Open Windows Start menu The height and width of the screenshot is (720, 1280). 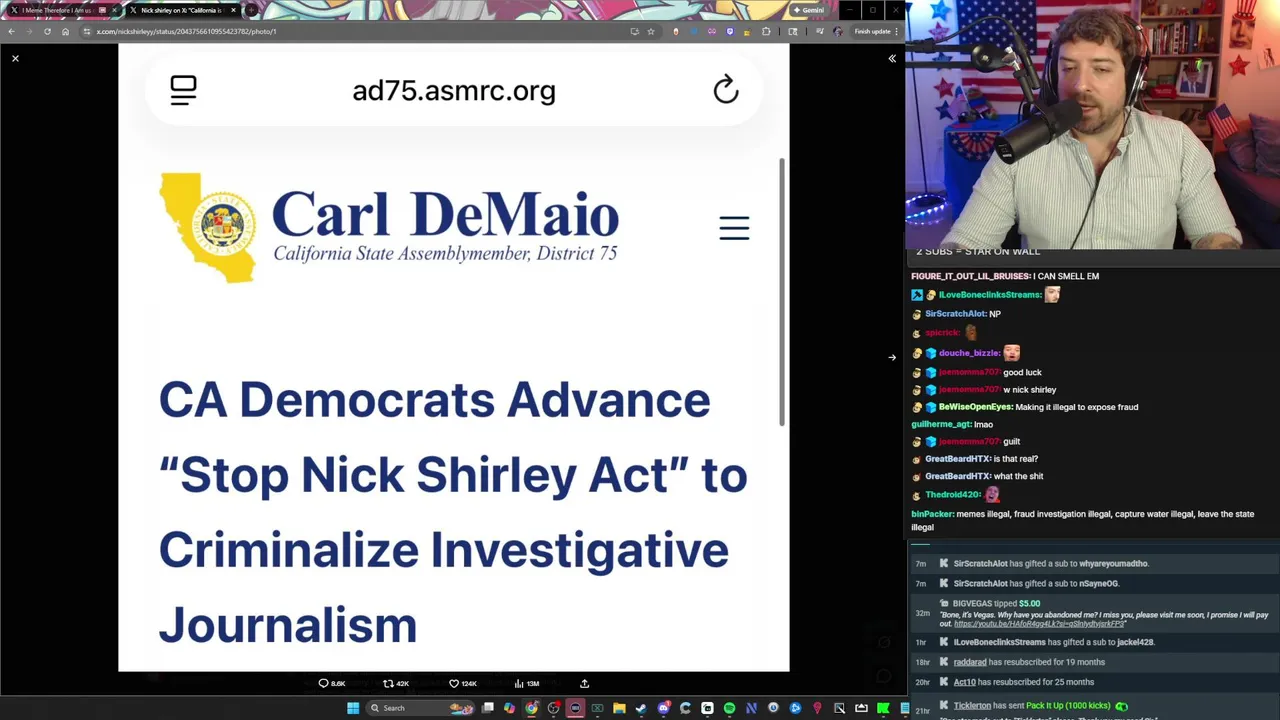(x=353, y=708)
